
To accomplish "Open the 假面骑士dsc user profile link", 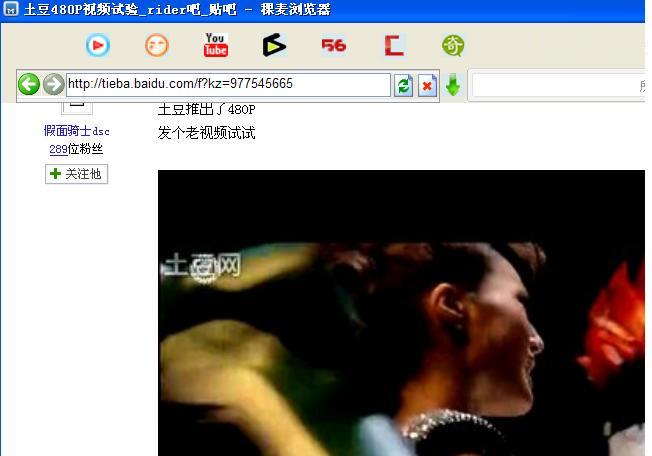I will 76,131.
